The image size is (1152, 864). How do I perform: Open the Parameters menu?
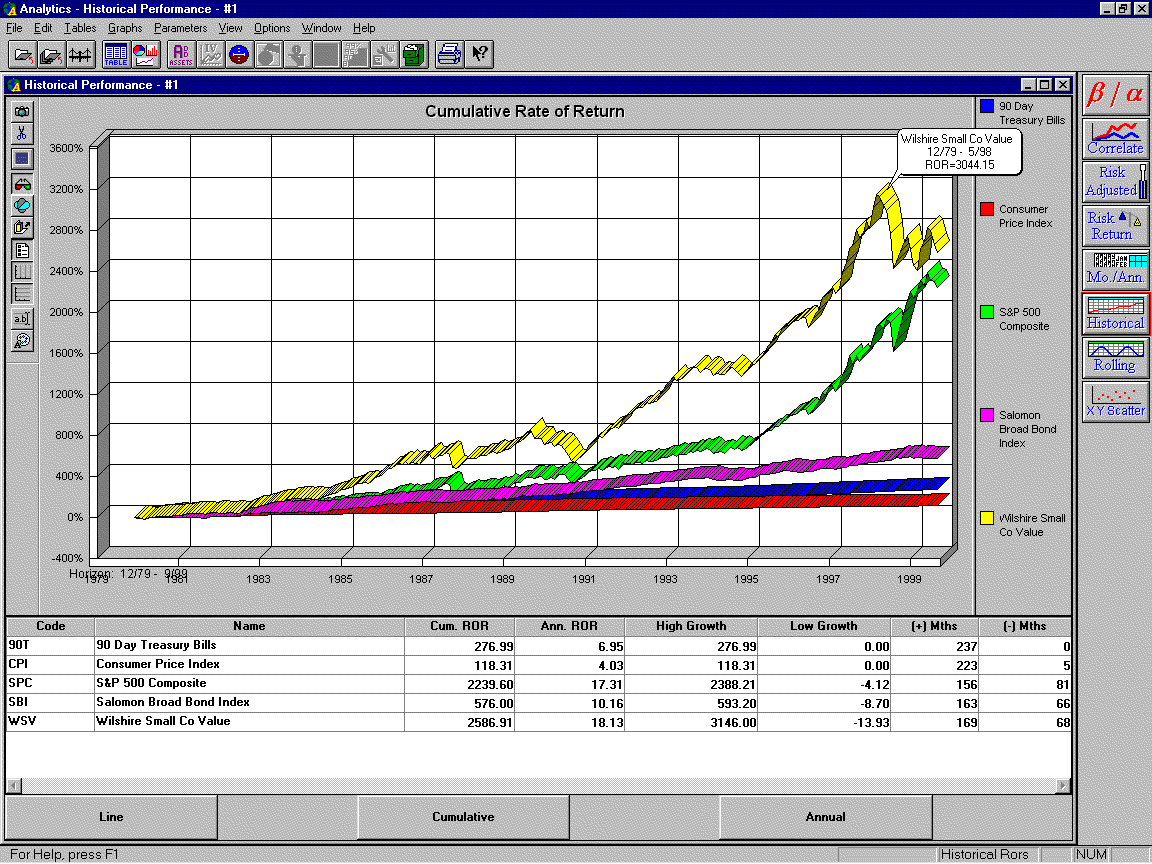pyautogui.click(x=181, y=28)
